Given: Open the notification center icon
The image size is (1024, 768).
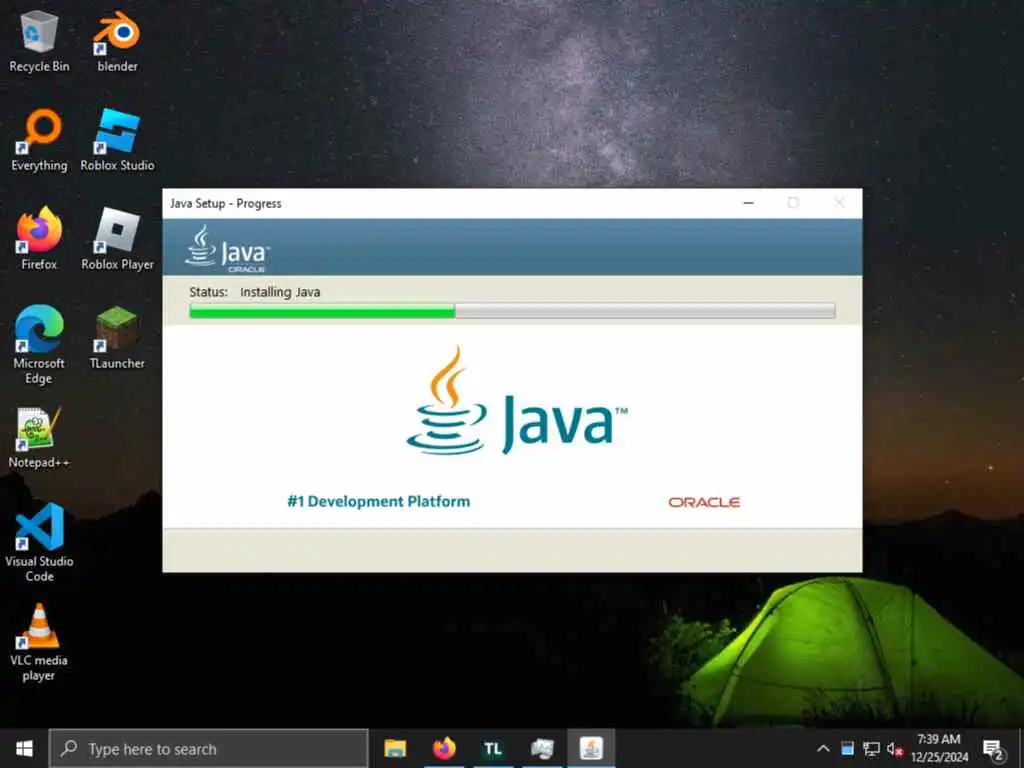Looking at the screenshot, I should pos(993,750).
